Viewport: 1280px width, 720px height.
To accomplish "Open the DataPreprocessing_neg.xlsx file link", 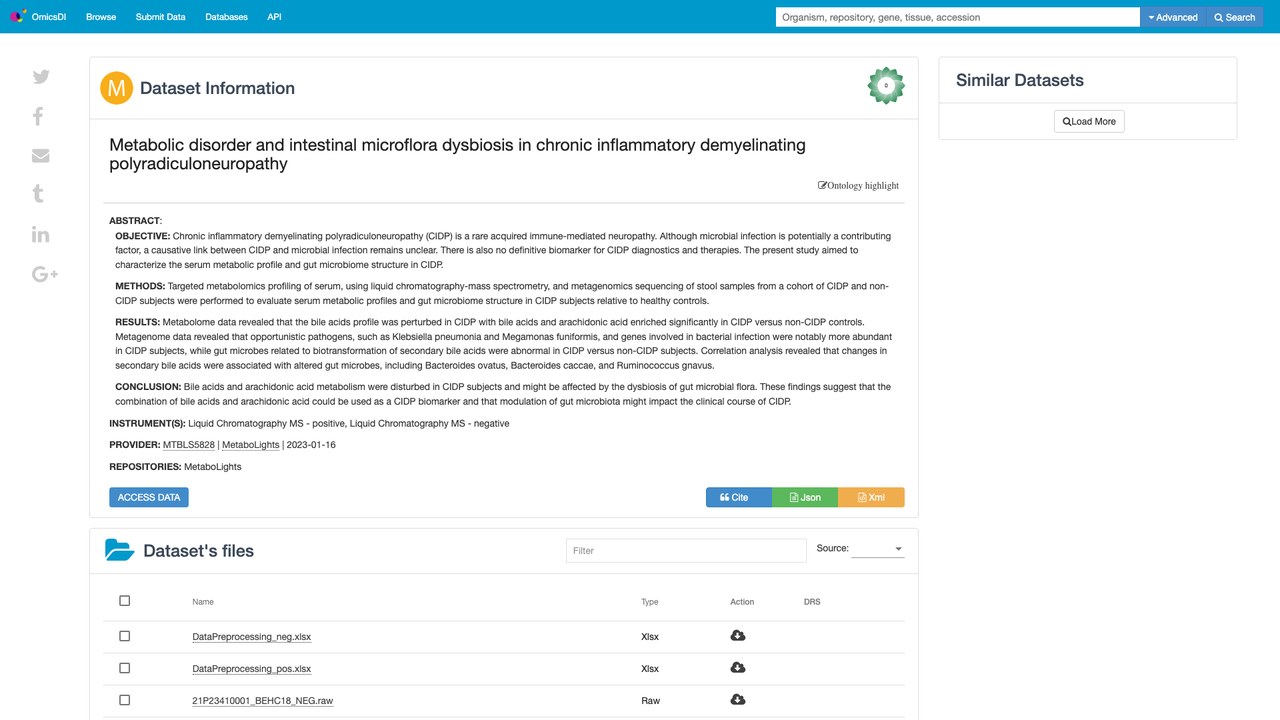I will click(252, 637).
